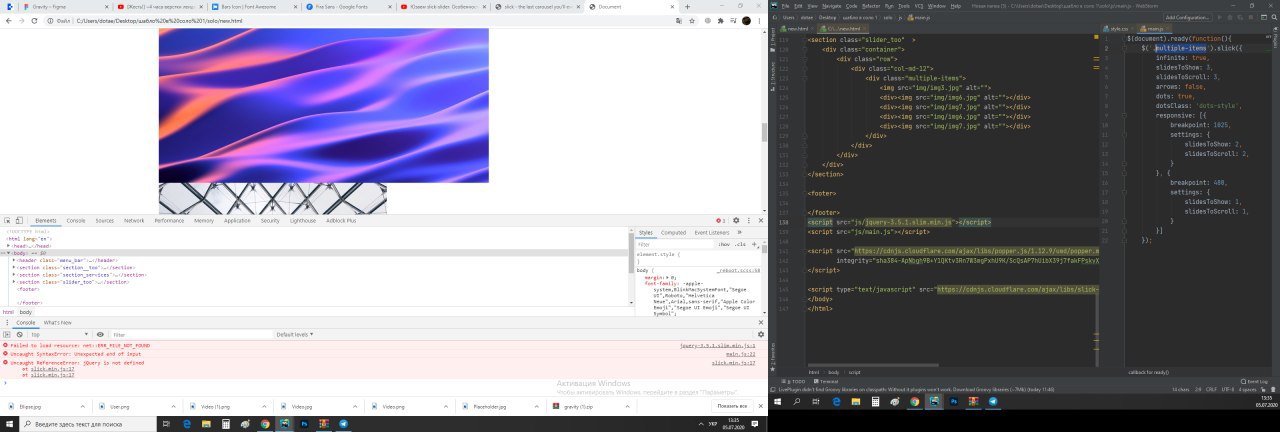Open the Adblock Plus tab
Image resolution: width=1280 pixels, height=432 pixels.
pos(341,220)
